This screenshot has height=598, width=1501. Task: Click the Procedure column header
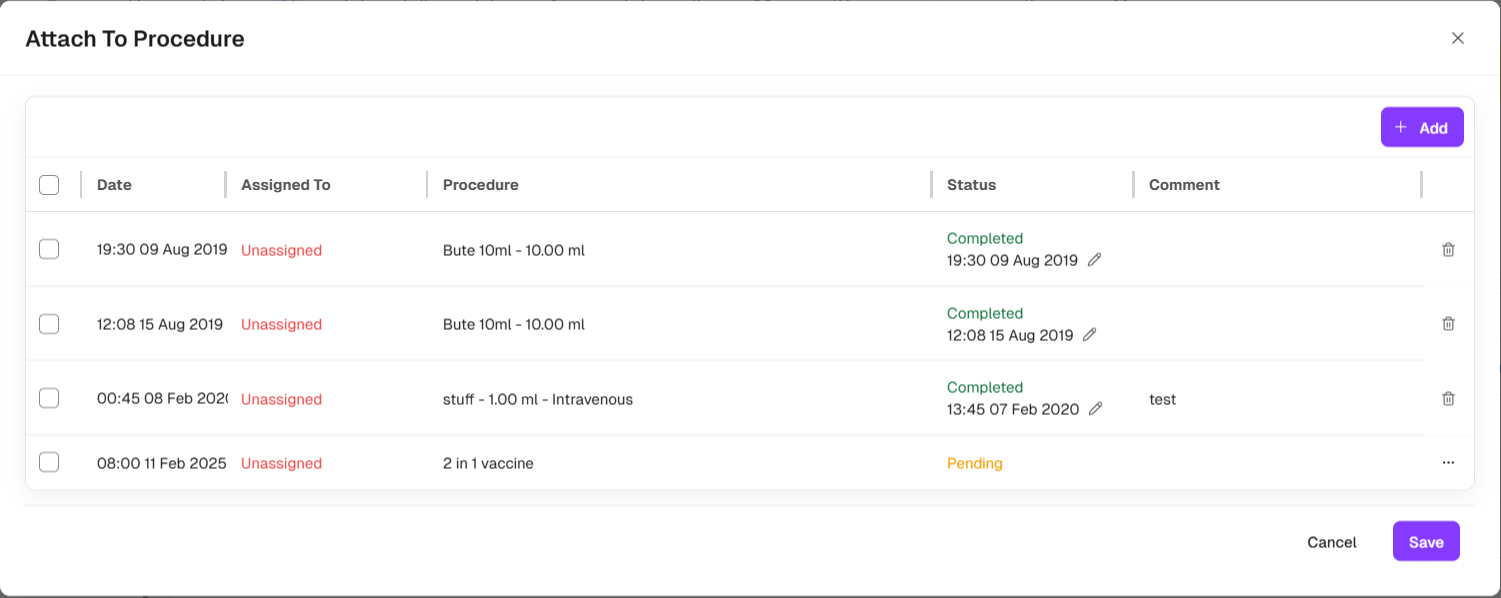[x=480, y=185]
